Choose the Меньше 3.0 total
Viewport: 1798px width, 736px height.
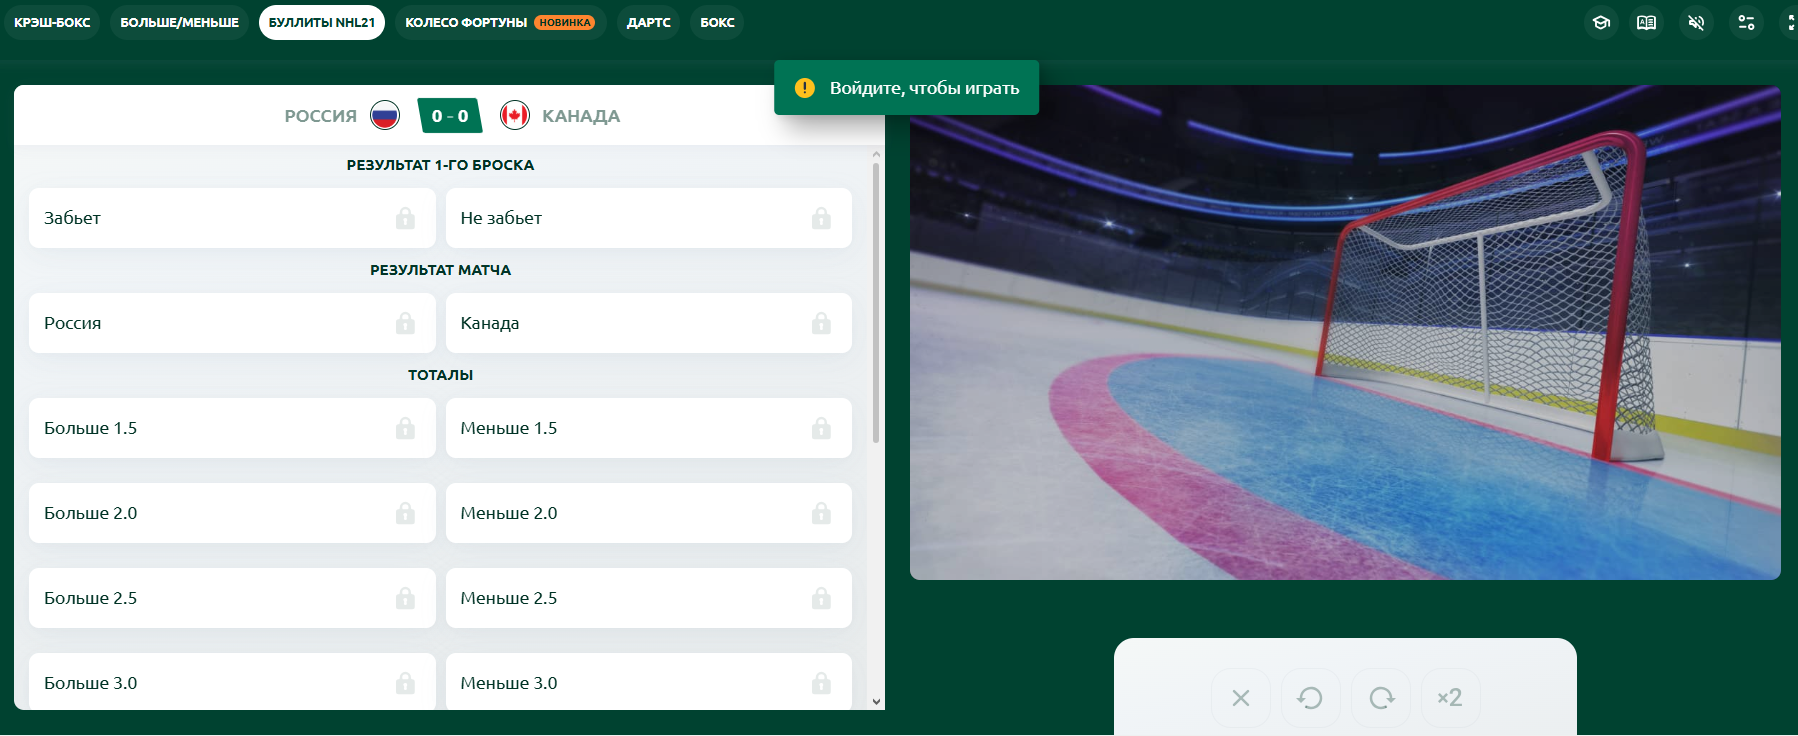(x=649, y=682)
